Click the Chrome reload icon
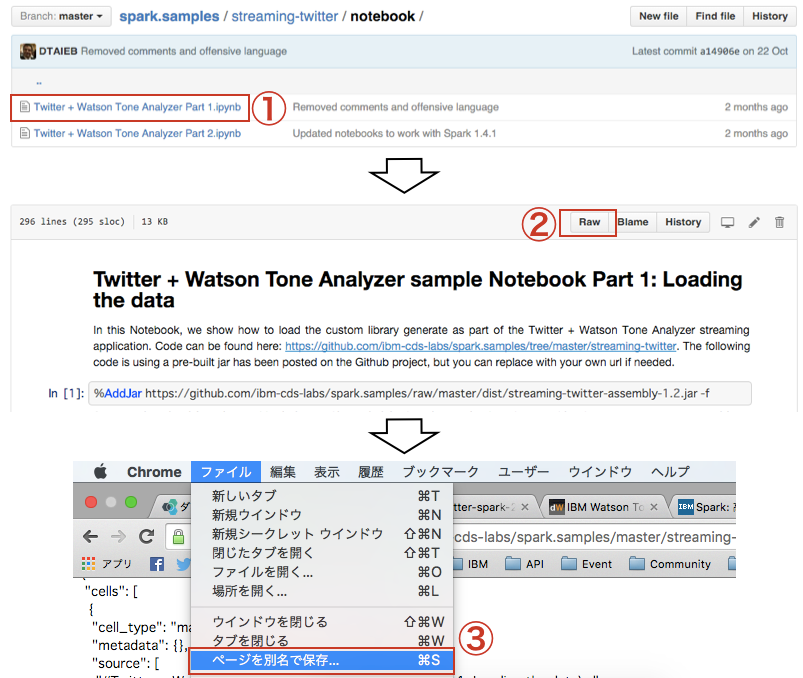Viewport: 803px width, 678px height. (146, 536)
